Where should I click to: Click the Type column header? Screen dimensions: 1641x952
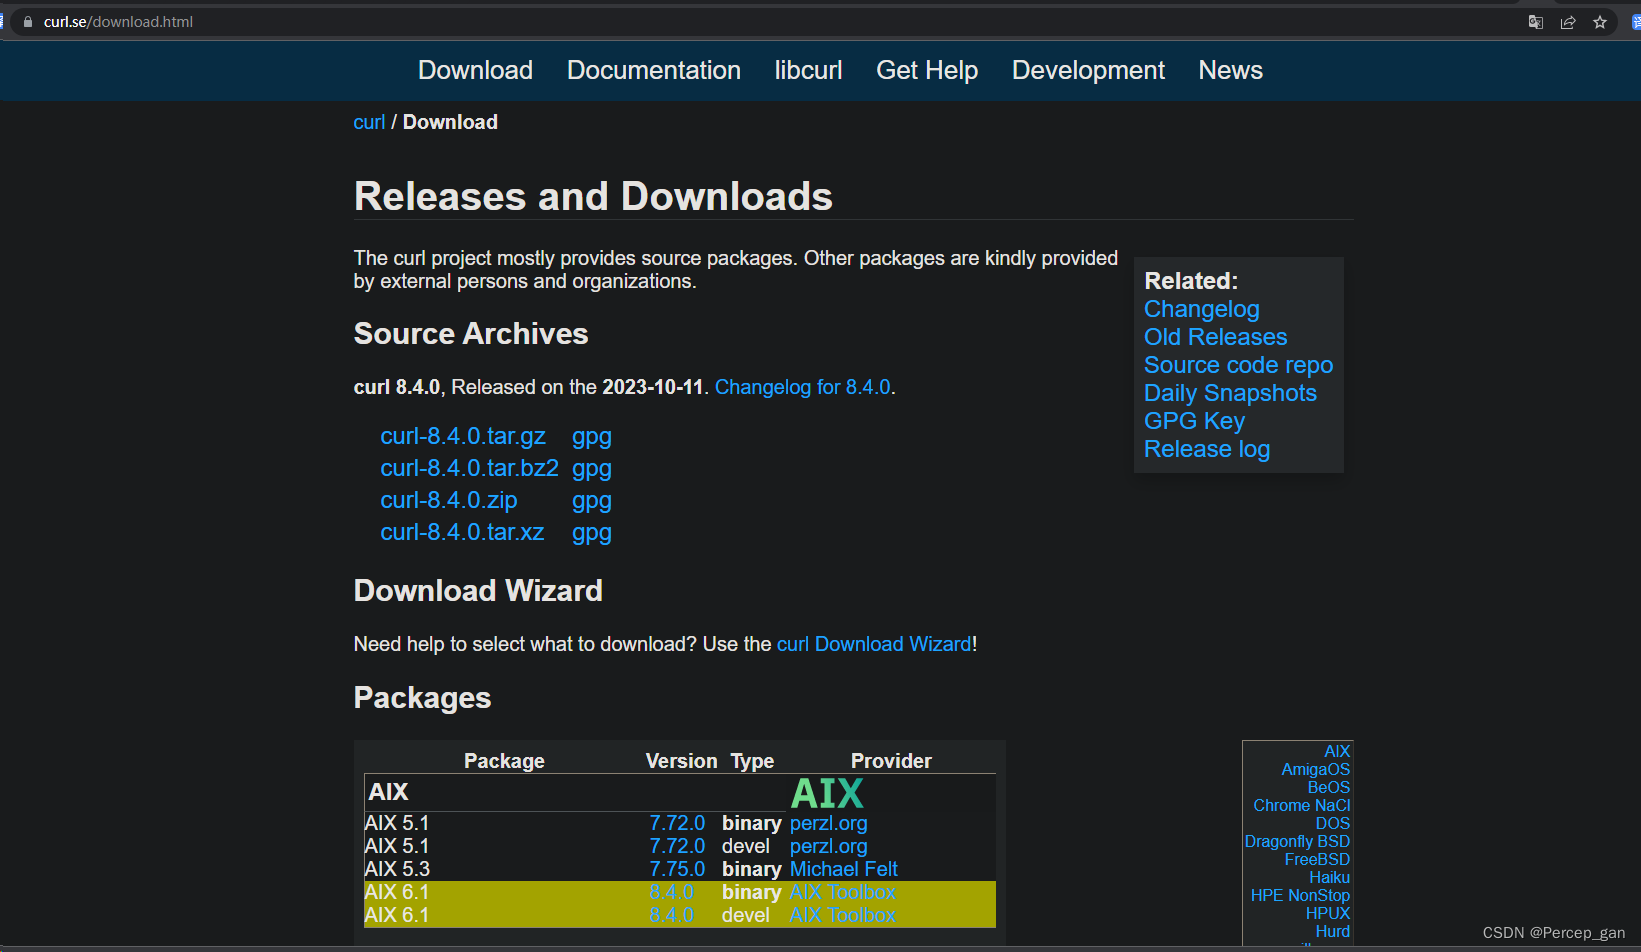point(752,761)
